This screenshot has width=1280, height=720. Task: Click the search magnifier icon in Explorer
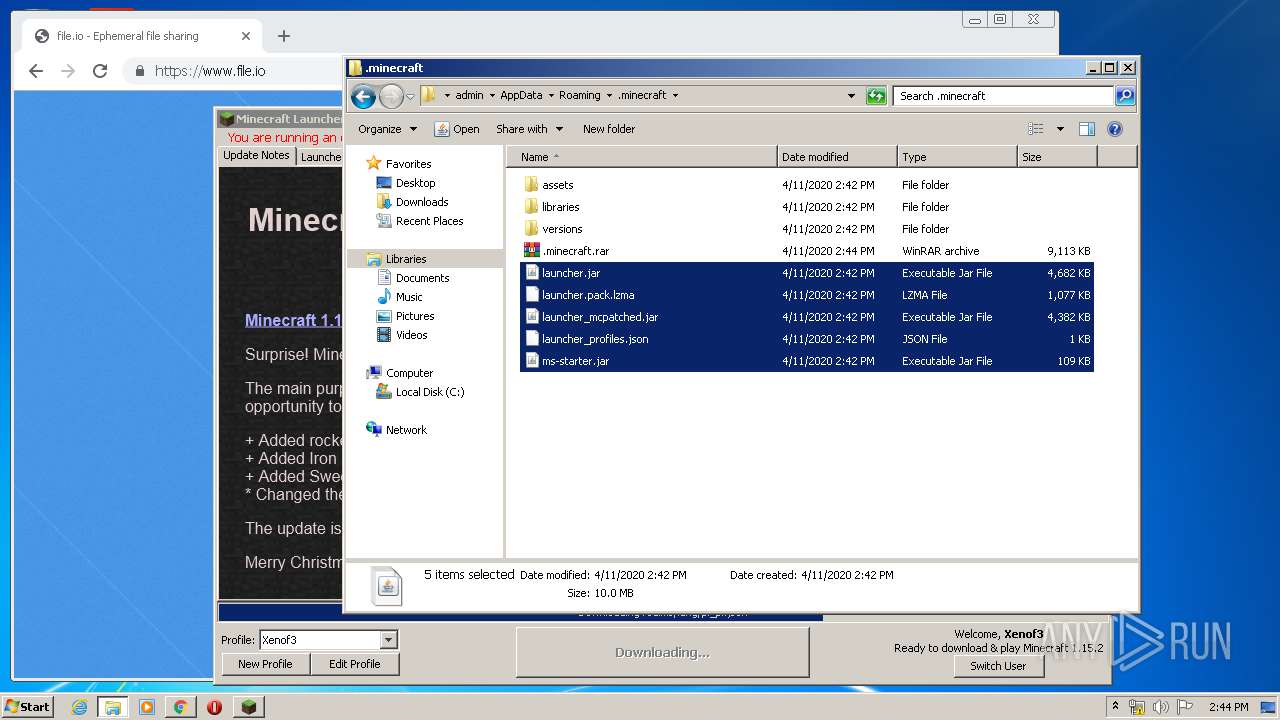click(1125, 96)
